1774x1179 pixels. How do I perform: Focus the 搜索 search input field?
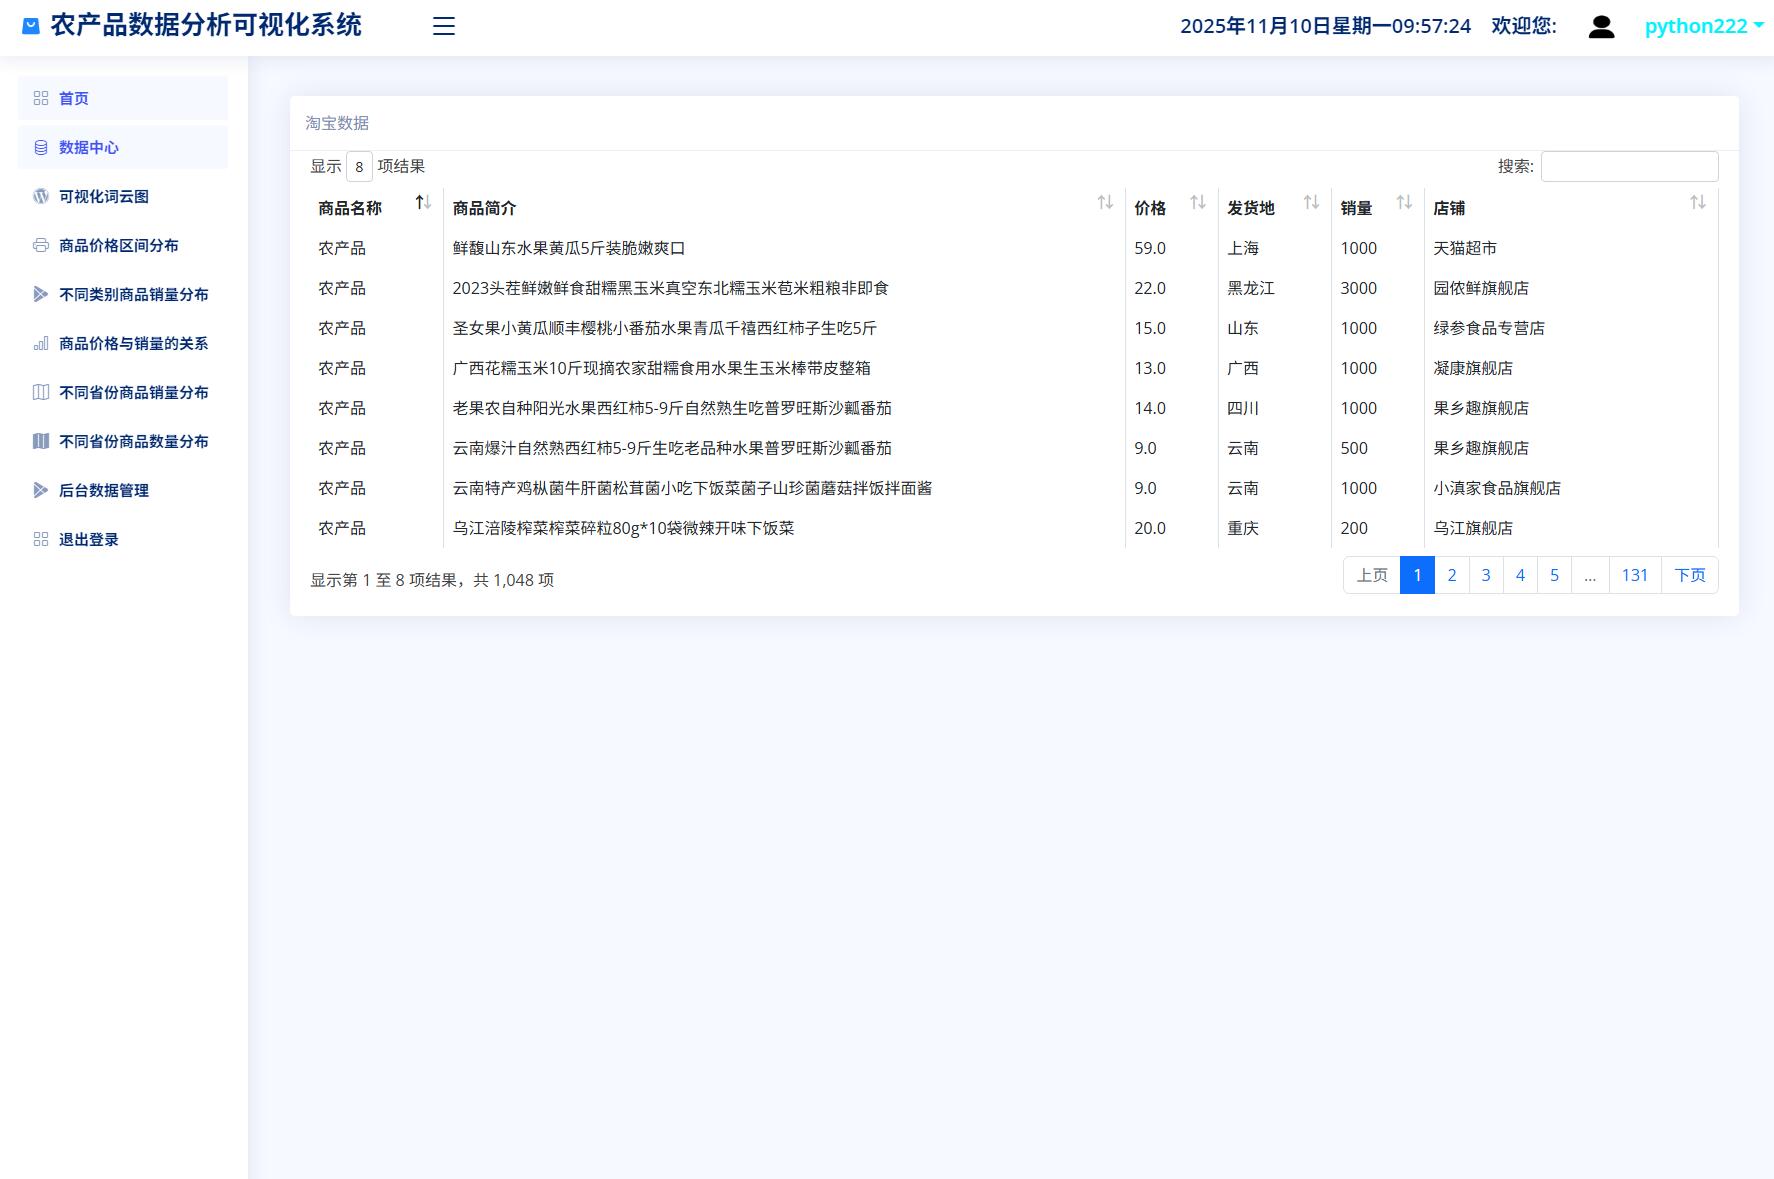coord(1629,166)
